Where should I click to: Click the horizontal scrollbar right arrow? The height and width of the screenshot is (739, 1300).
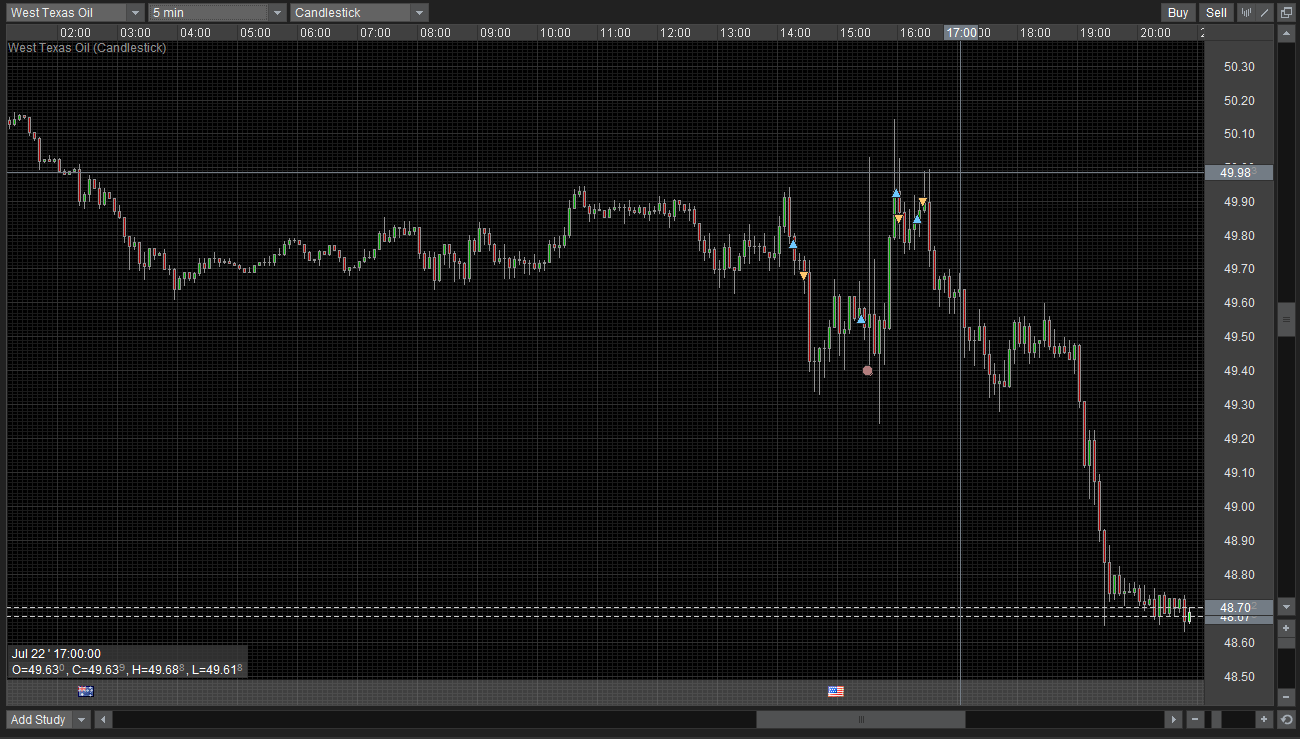pos(1173,719)
